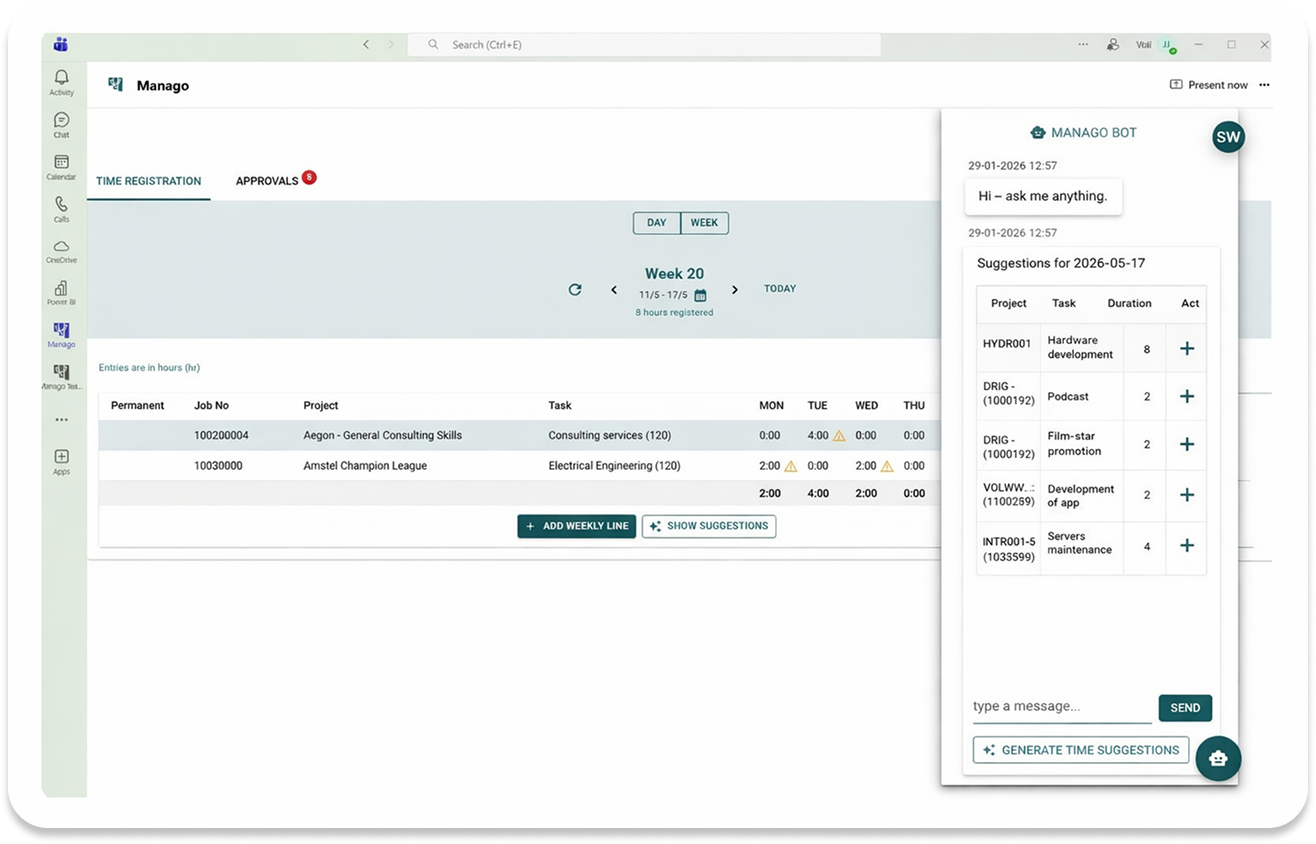Click the Monday 2:00 cell for Amstel
The image size is (1316, 844).
[770, 466]
